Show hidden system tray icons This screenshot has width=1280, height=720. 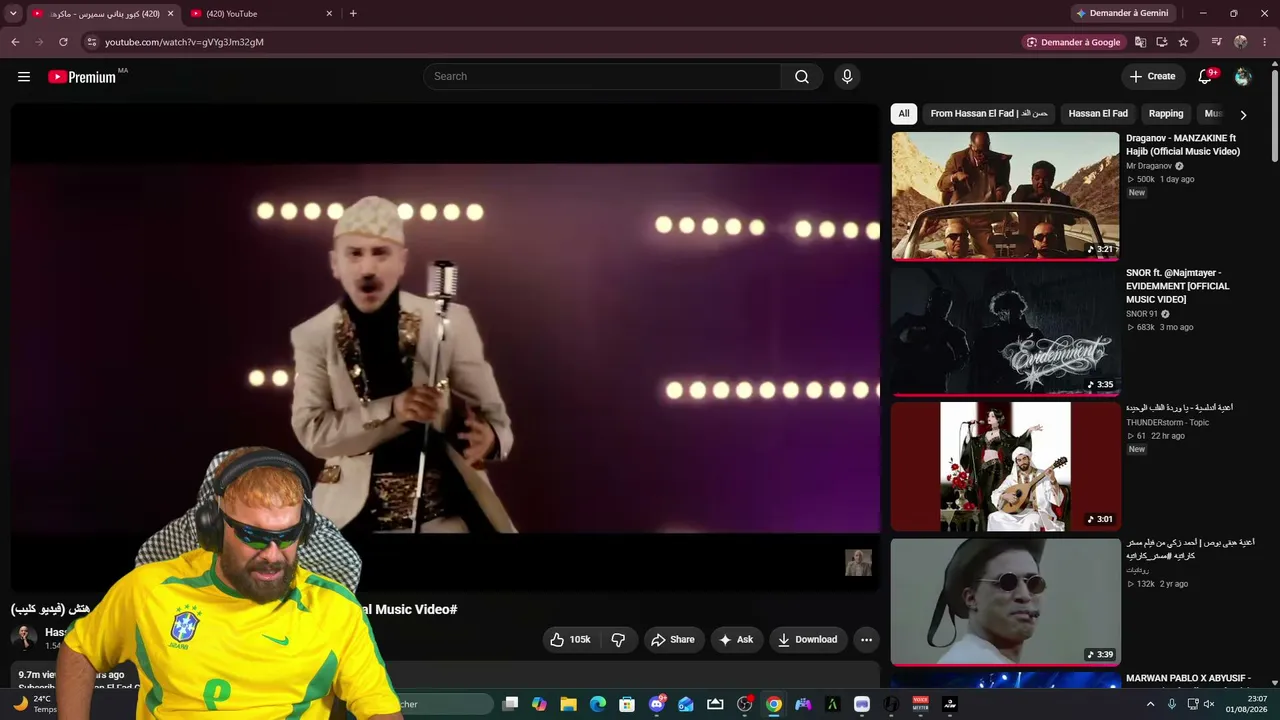[x=1150, y=704]
